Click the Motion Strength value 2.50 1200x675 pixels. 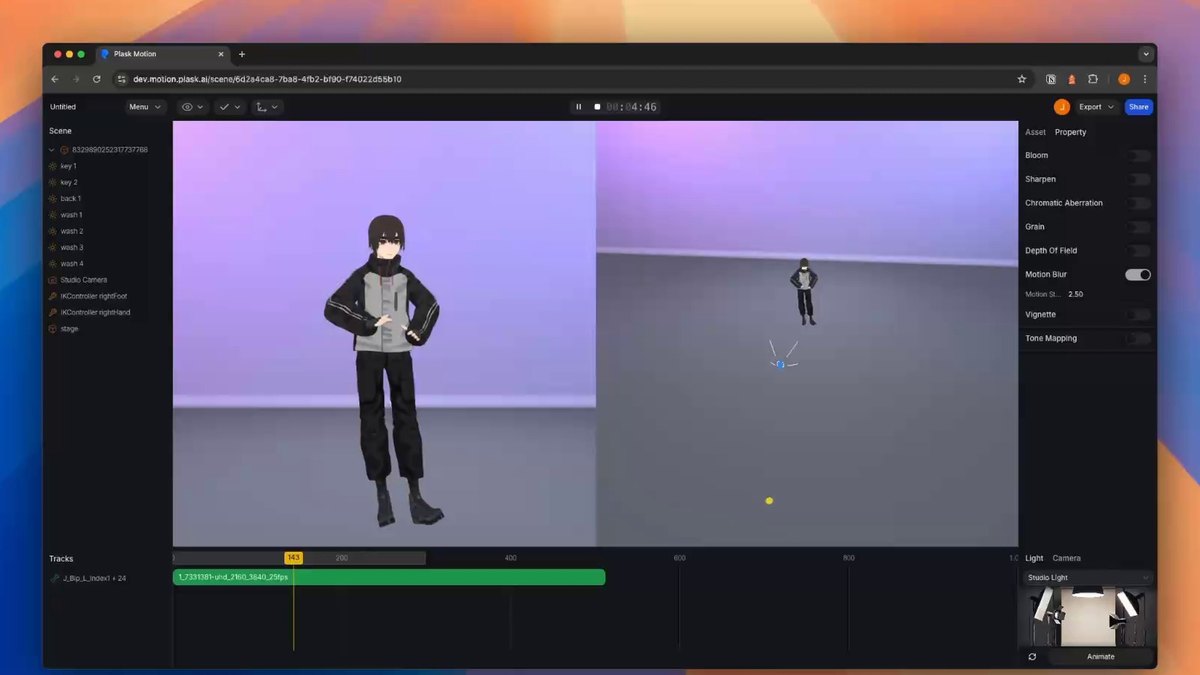[x=1076, y=295]
